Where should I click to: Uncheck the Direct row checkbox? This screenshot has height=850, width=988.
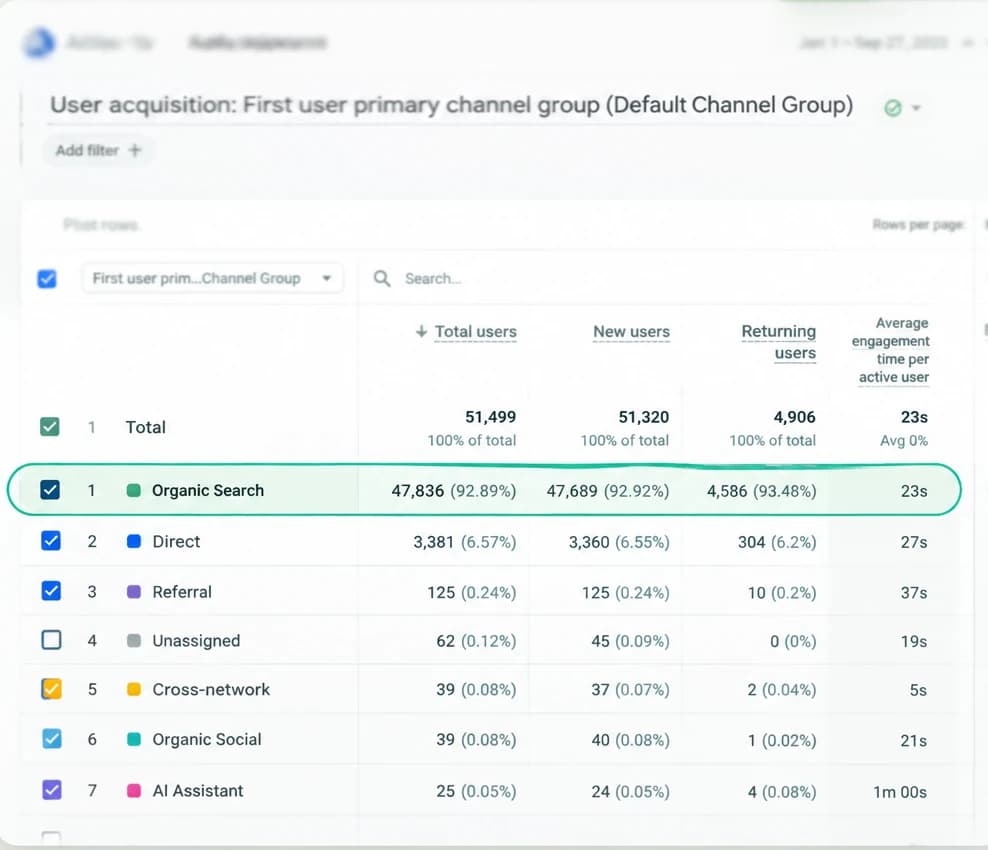[x=51, y=541]
